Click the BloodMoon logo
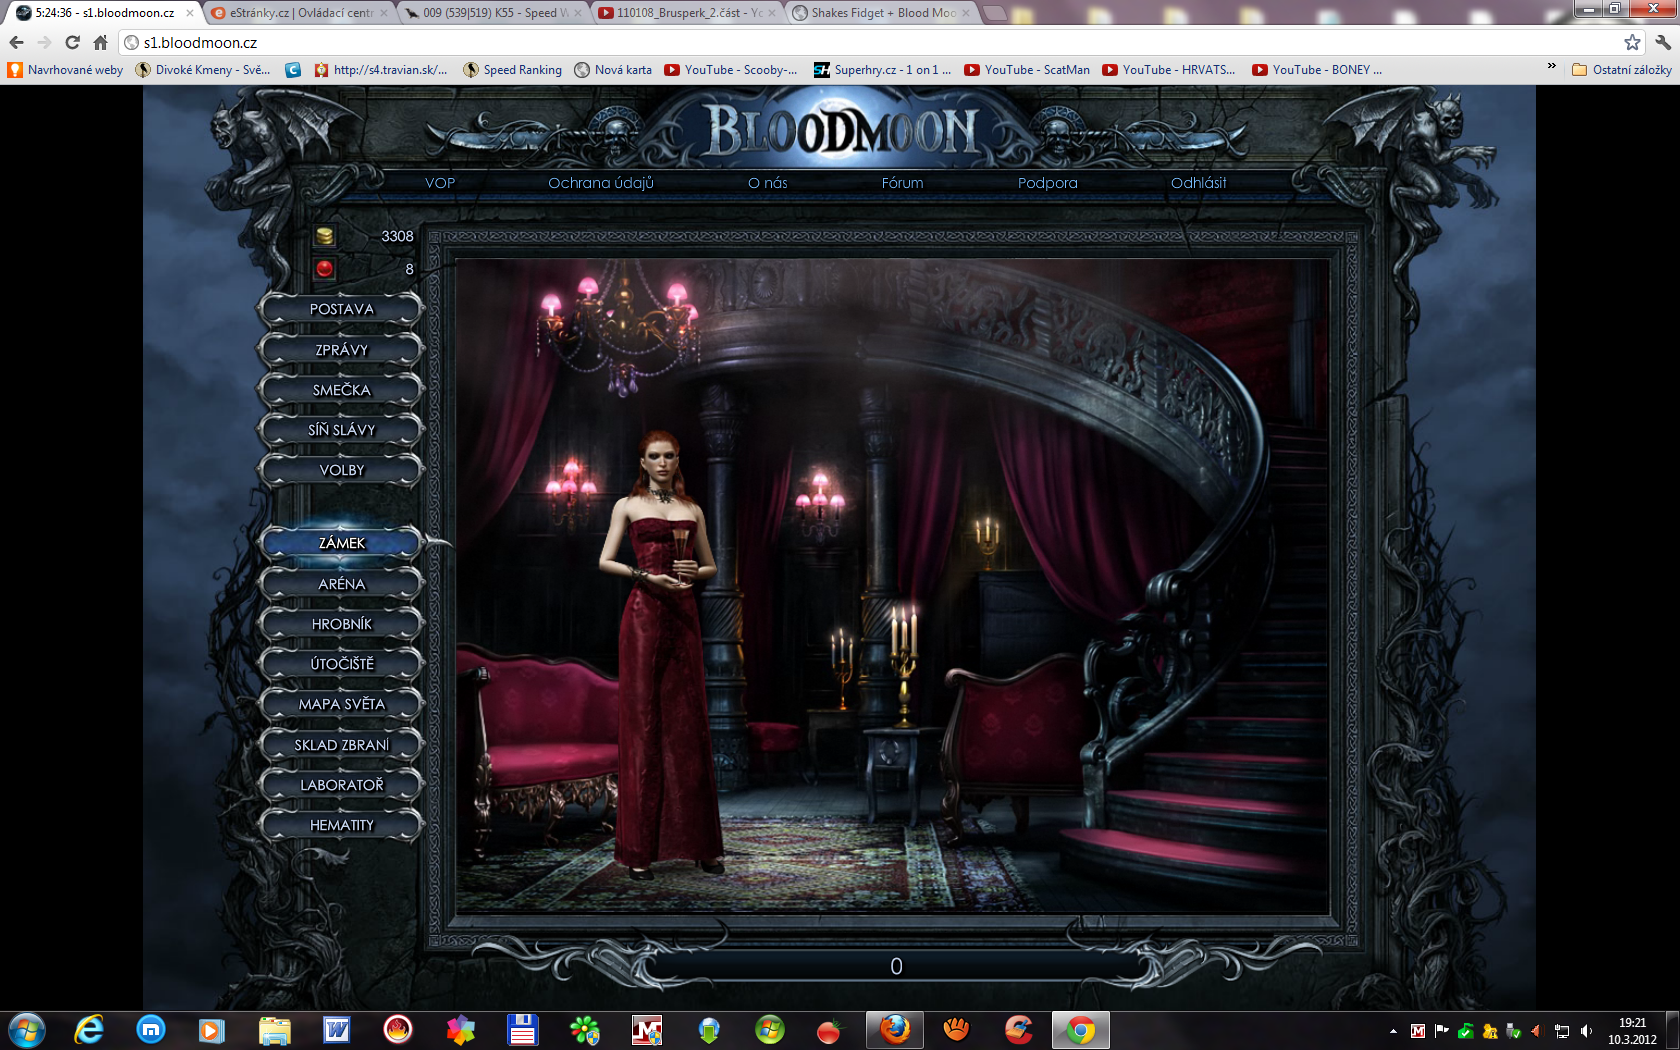Screen dimensions: 1680x1050 pyautogui.click(x=842, y=131)
